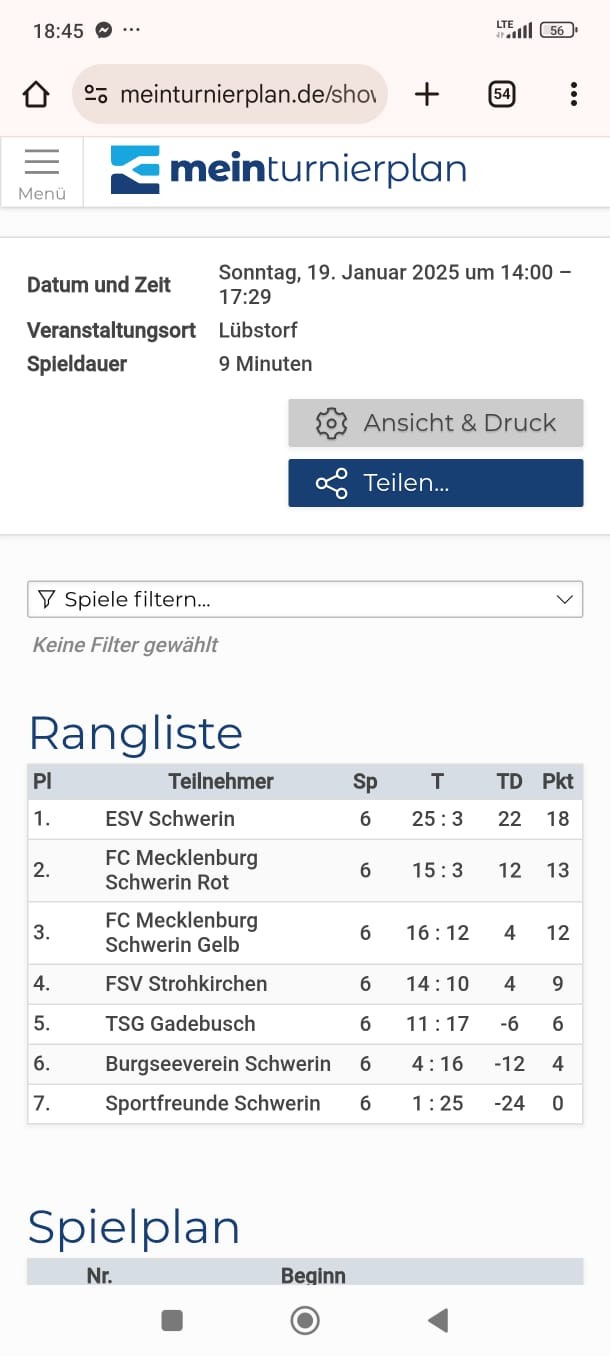Screen dimensions: 610x1356
Task: Tap Android recent apps square
Action: point(172,1320)
